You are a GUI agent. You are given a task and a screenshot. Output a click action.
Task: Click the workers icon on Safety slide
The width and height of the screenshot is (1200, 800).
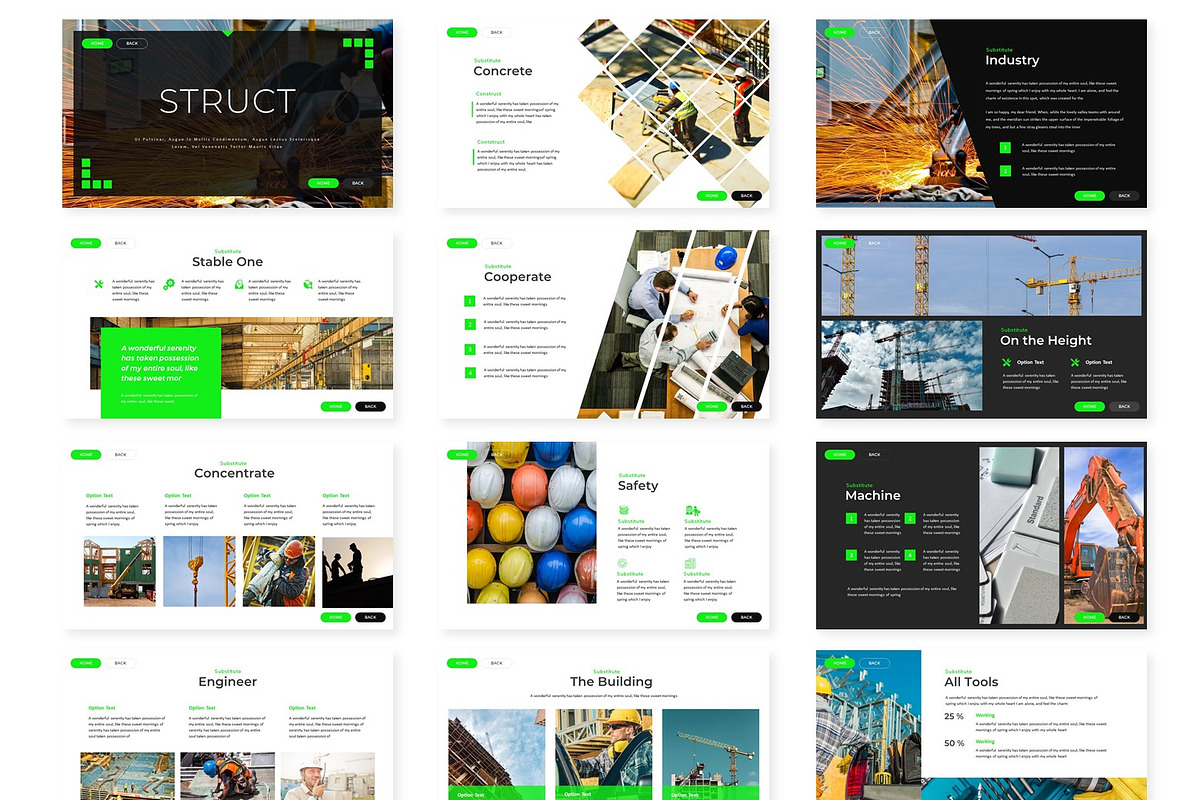click(x=693, y=511)
